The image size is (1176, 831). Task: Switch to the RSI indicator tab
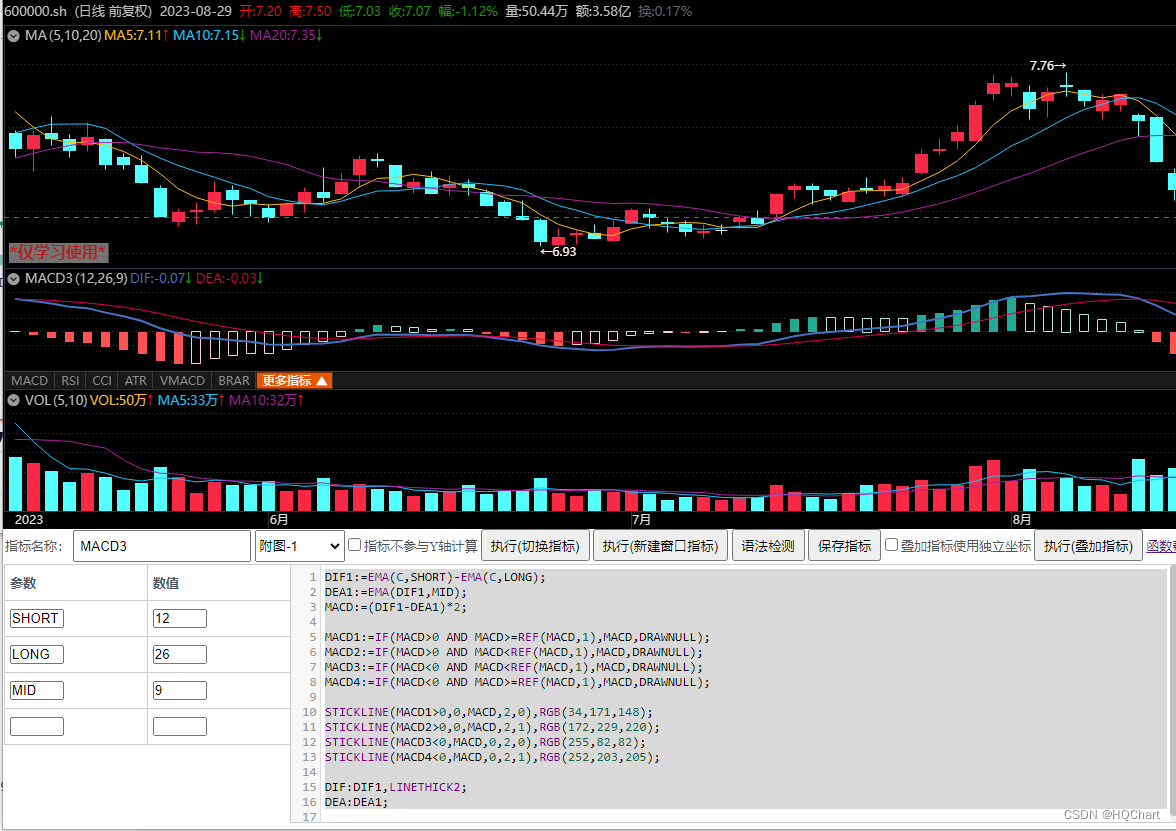[70, 381]
